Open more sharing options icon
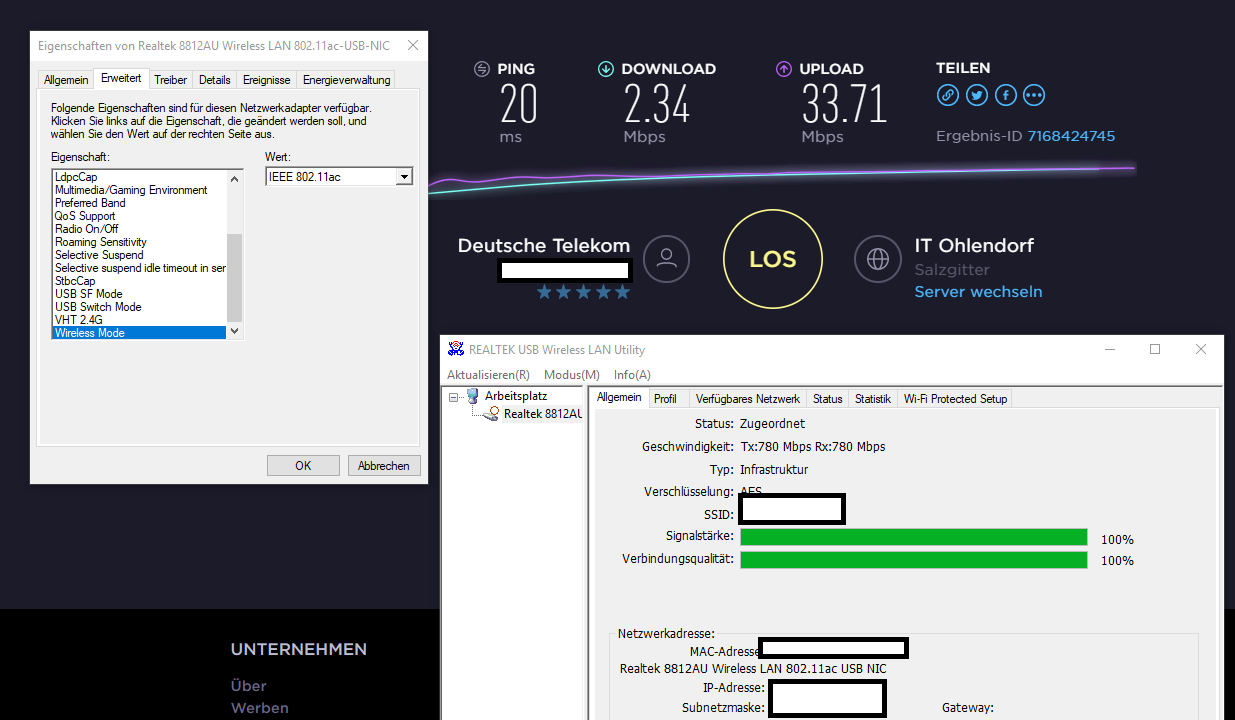The image size is (1235, 720). coord(1034,95)
